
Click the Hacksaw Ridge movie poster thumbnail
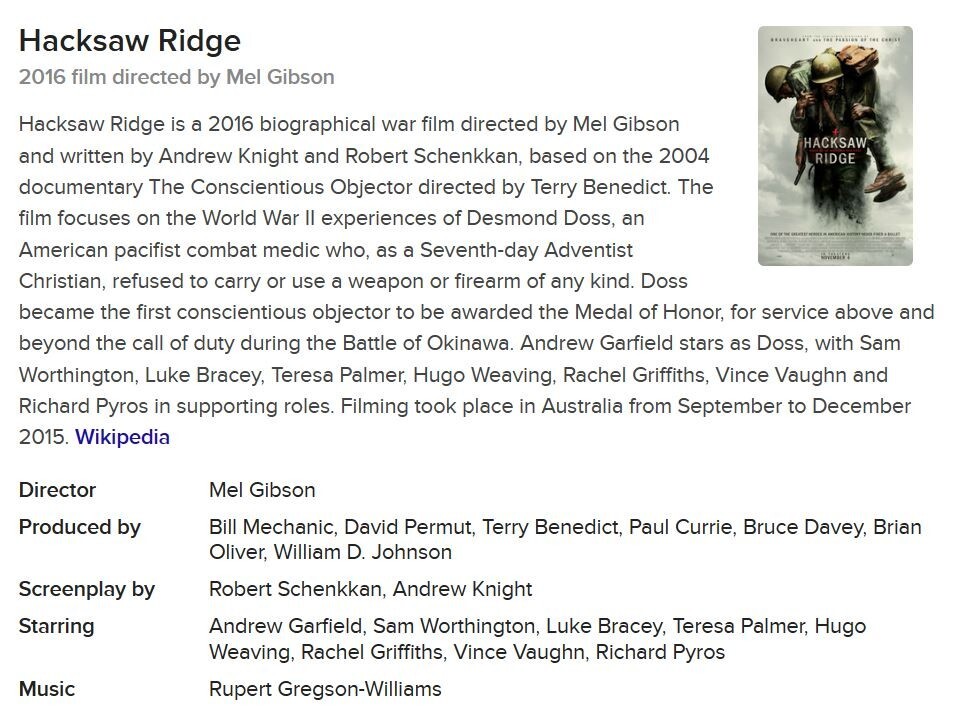835,146
